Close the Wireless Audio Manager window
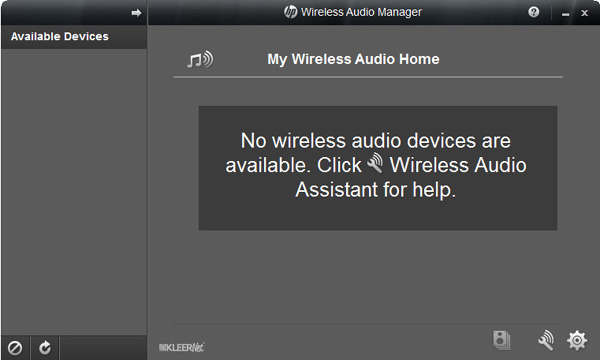The height and width of the screenshot is (360, 600). [x=584, y=13]
